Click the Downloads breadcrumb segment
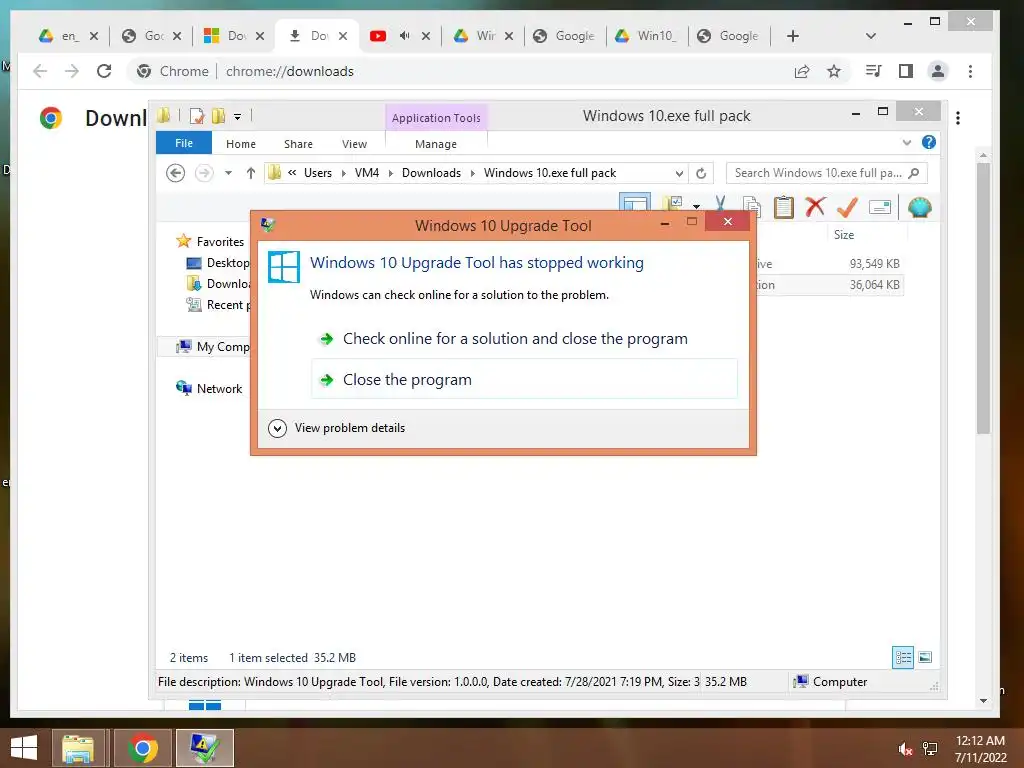The width and height of the screenshot is (1024, 768). [x=431, y=173]
